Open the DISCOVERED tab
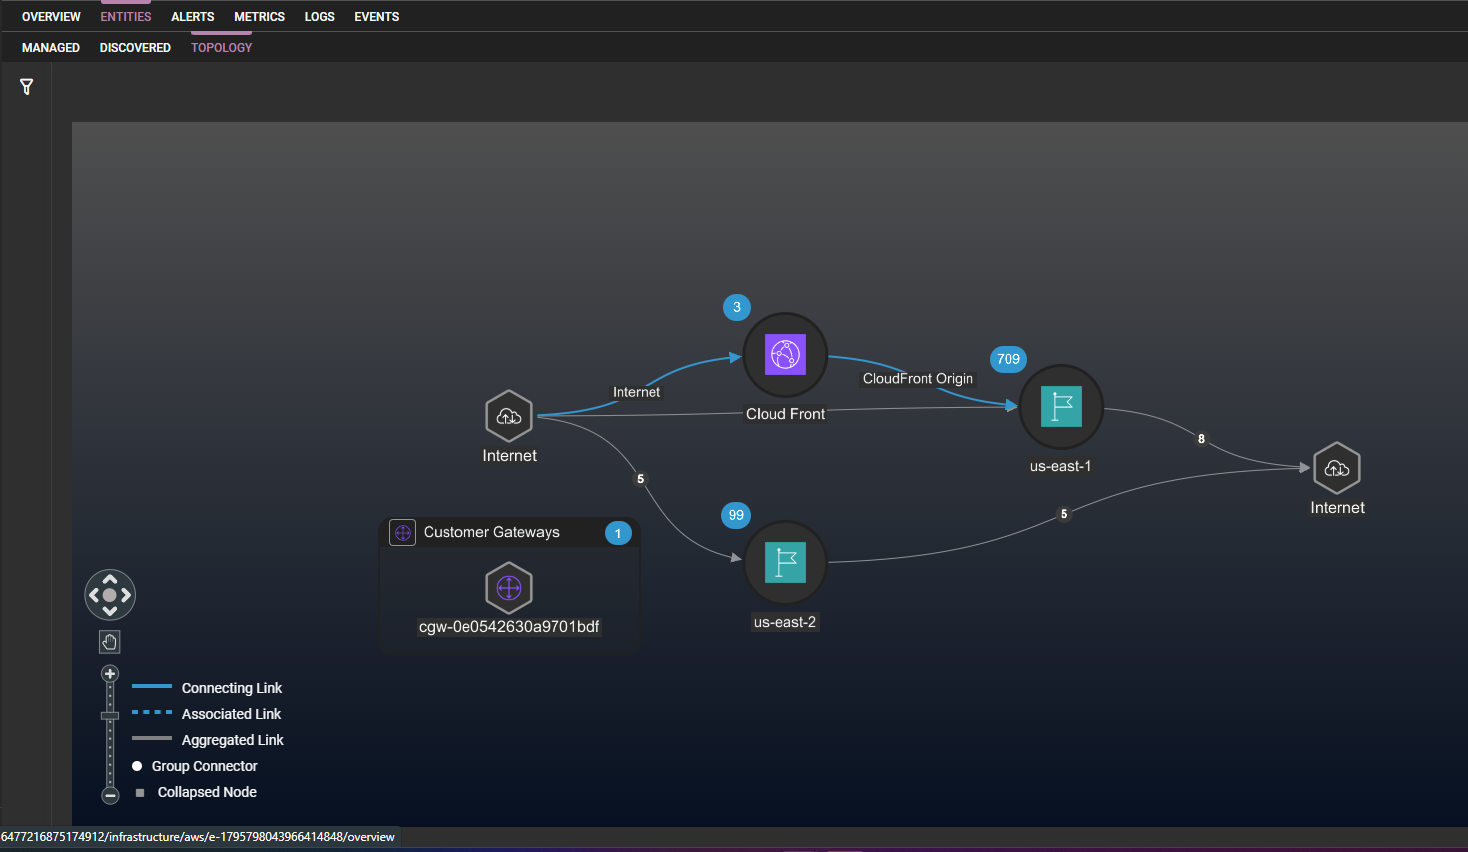 coord(135,47)
